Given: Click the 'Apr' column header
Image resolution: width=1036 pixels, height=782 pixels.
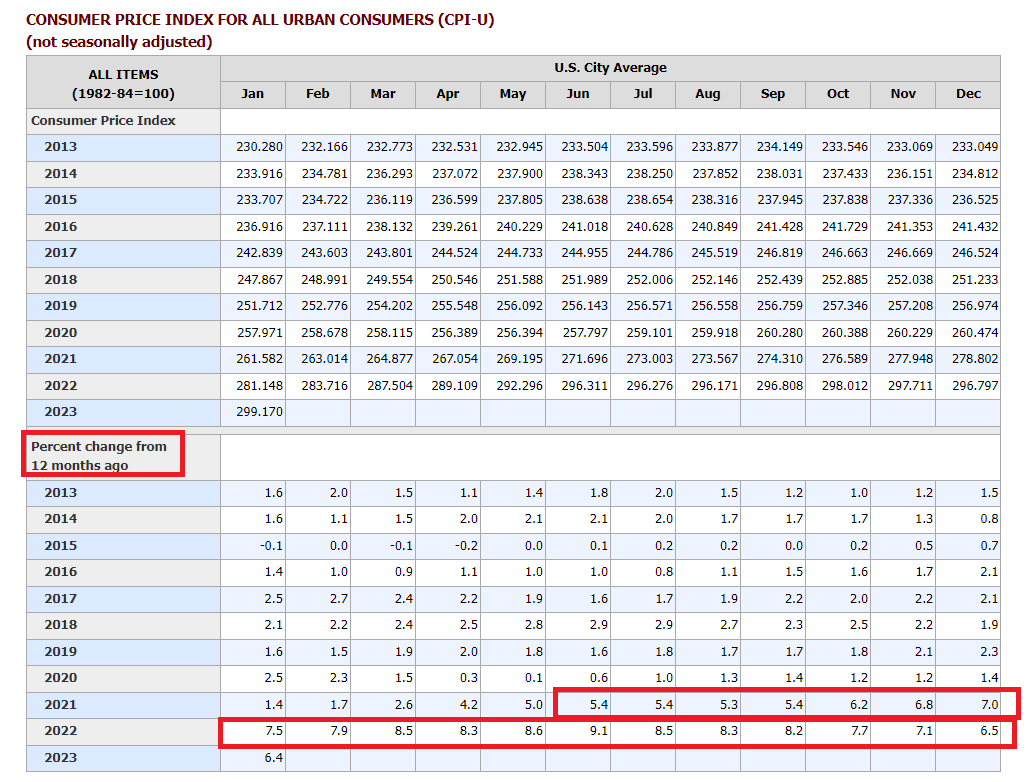Looking at the screenshot, I should point(447,94).
